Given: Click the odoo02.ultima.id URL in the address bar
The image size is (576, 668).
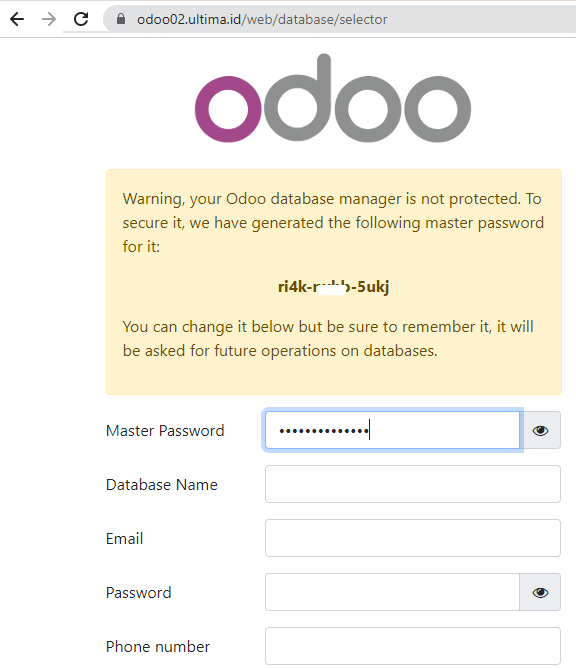Looking at the screenshot, I should (262, 20).
